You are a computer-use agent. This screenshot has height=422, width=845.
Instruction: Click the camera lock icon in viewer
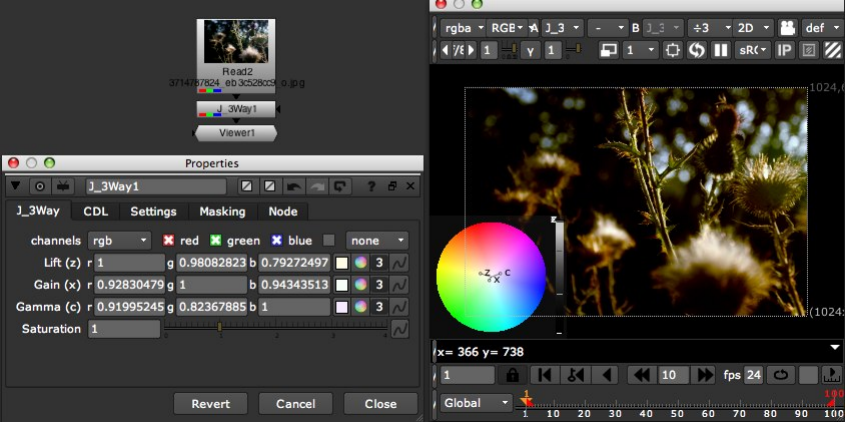click(x=788, y=27)
